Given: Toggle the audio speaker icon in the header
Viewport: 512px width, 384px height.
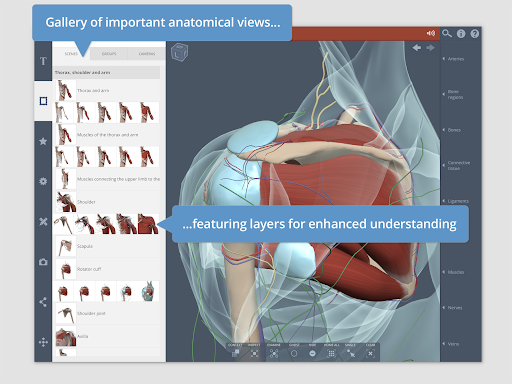Looking at the screenshot, I should 431,33.
